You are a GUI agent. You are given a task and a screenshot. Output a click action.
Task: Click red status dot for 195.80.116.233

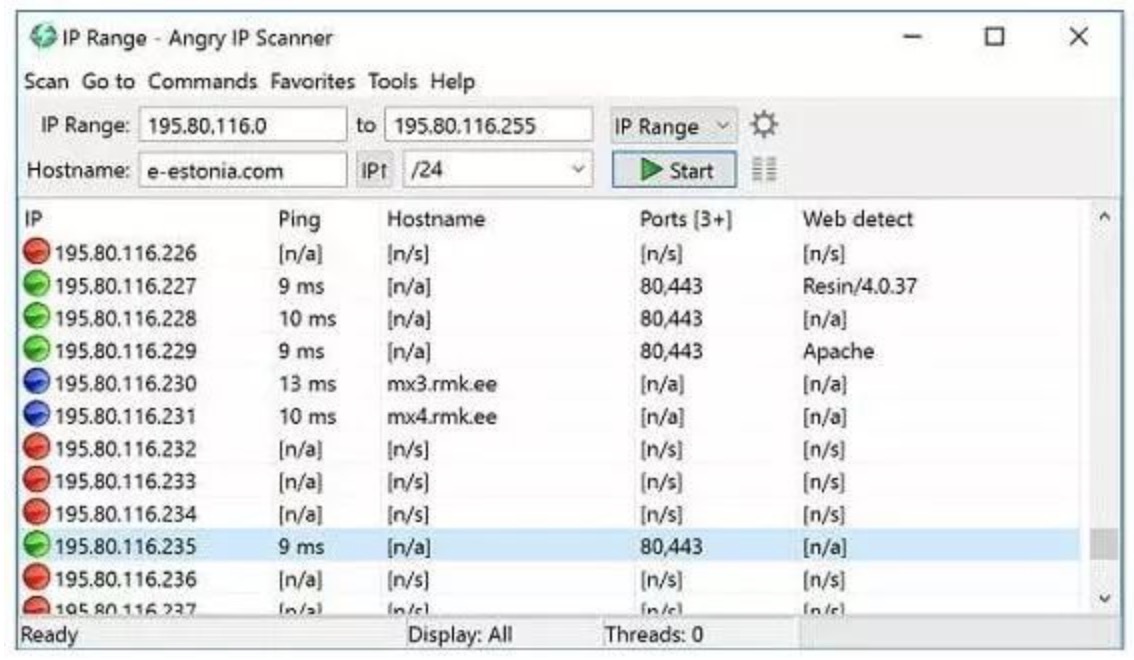[36, 480]
